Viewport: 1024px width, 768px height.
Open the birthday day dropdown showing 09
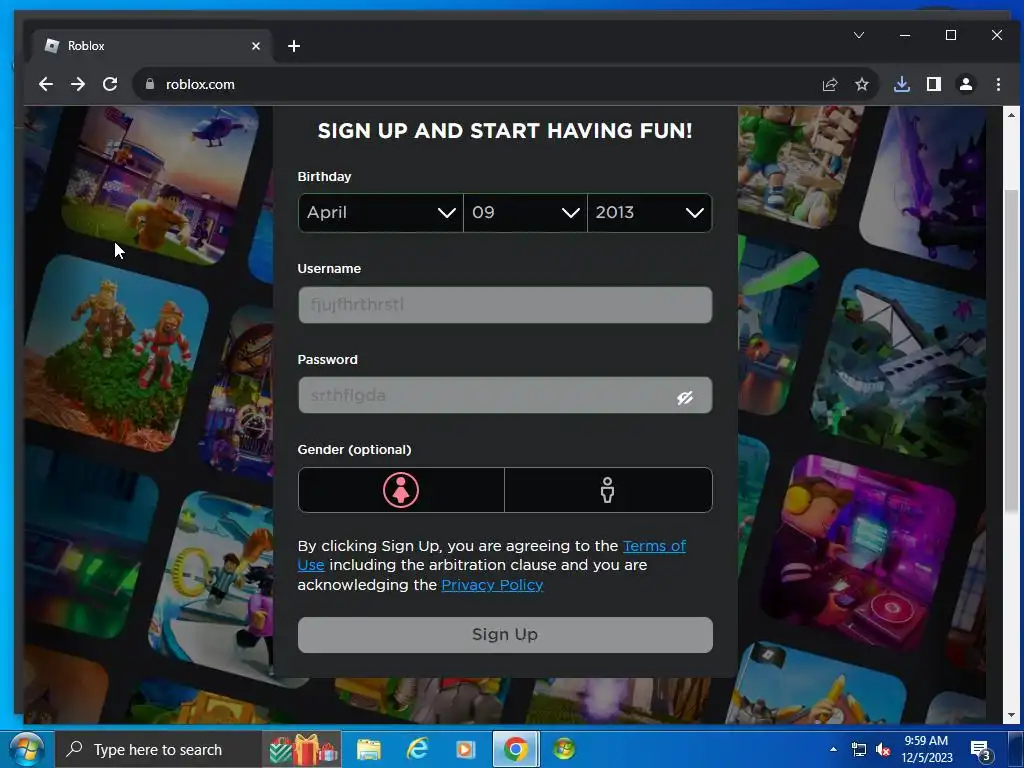point(525,213)
